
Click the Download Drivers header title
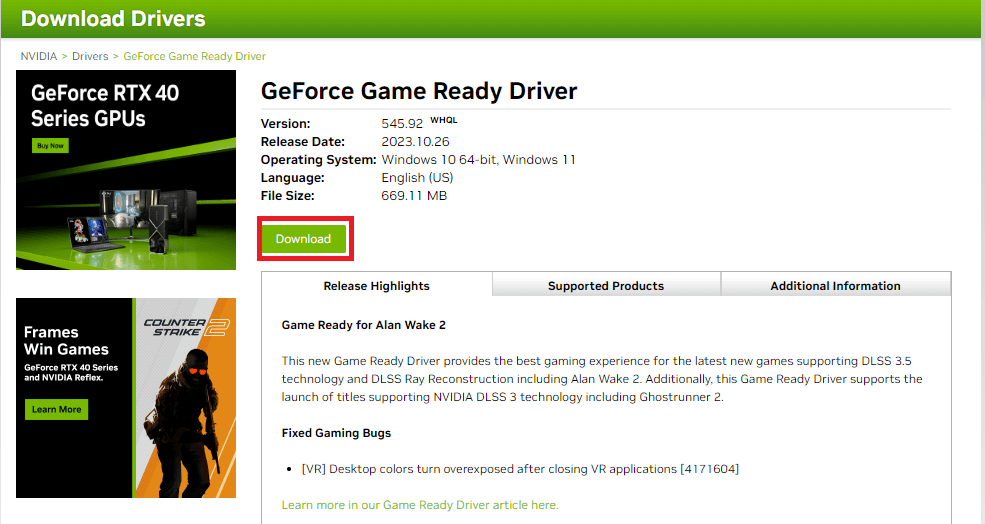[x=113, y=19]
